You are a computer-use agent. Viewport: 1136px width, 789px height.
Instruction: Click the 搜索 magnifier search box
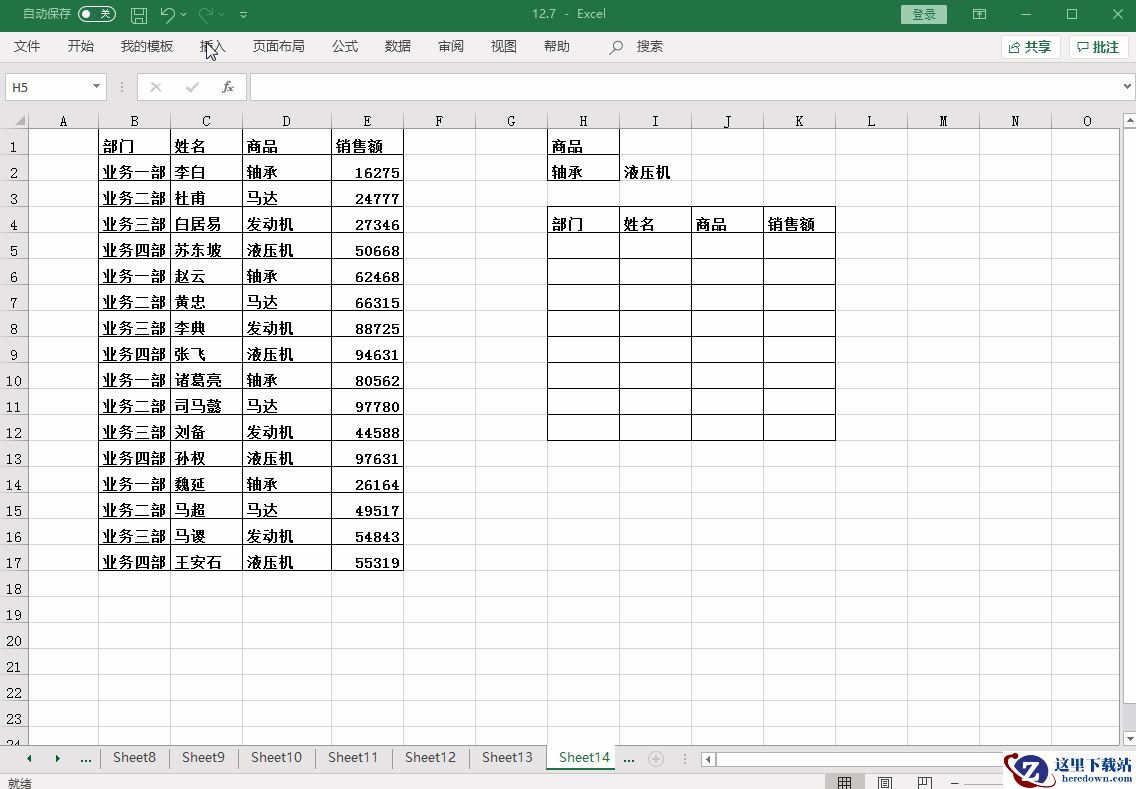[x=636, y=47]
